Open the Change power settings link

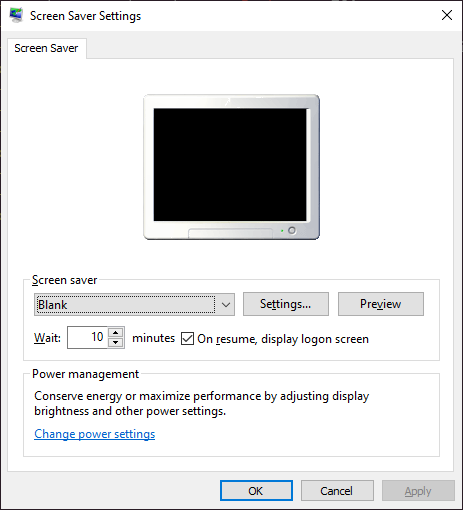point(95,434)
